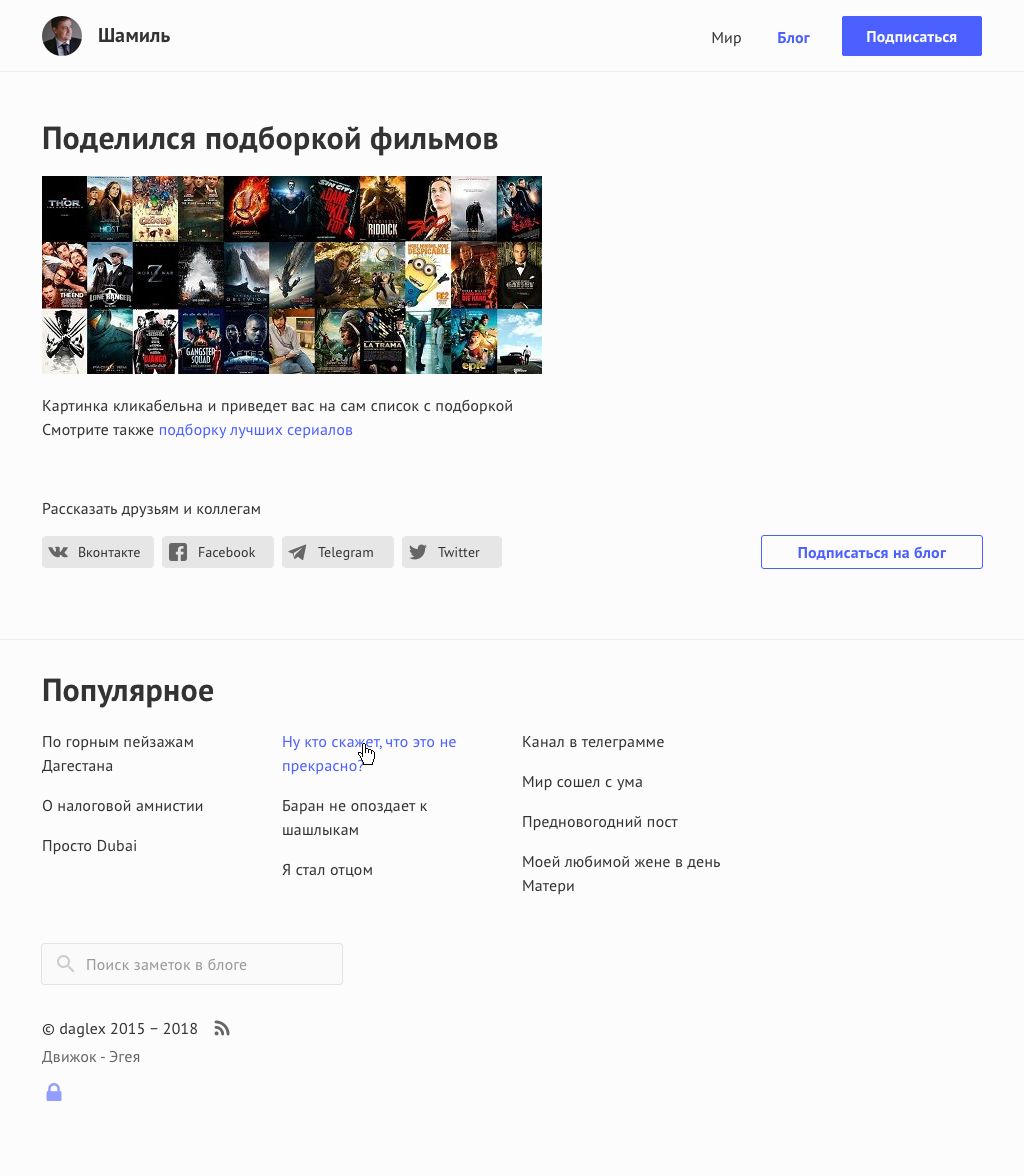1024x1176 pixels.
Task: Click the Популярное section heading
Action: coord(128,691)
